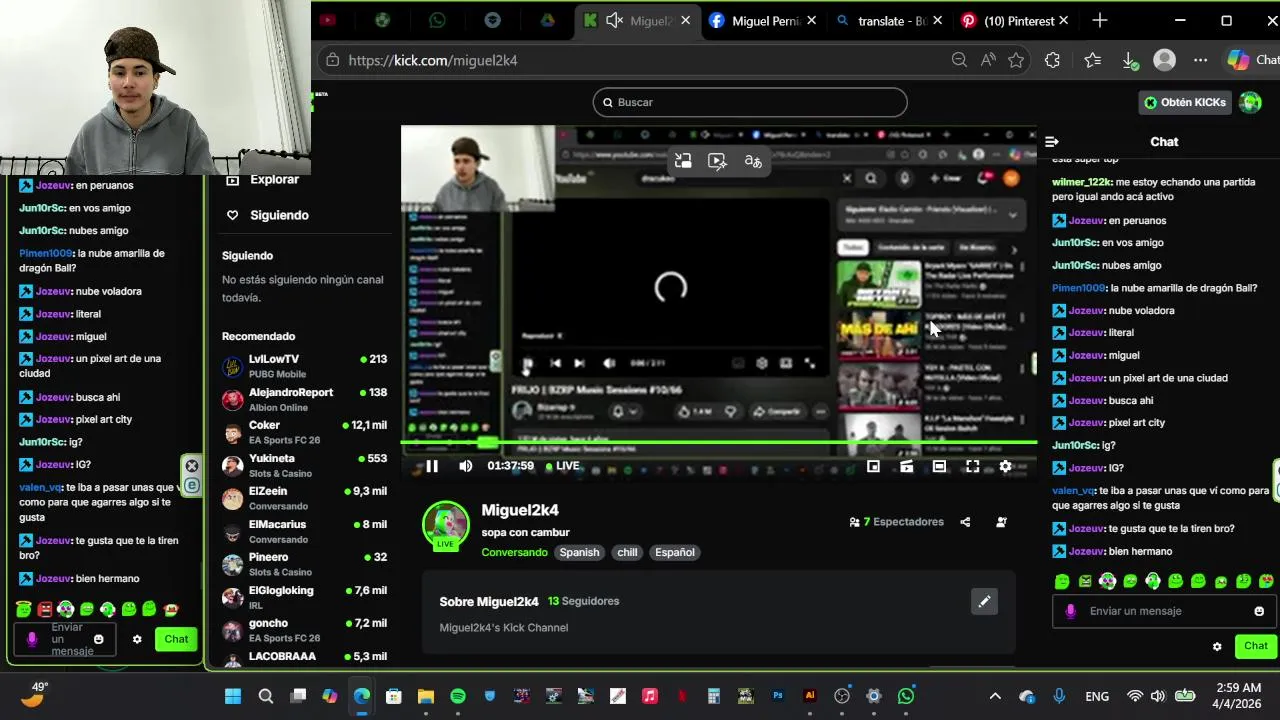Screen dimensions: 1280x720
Task: Pause the Kick live stream
Action: [432, 466]
